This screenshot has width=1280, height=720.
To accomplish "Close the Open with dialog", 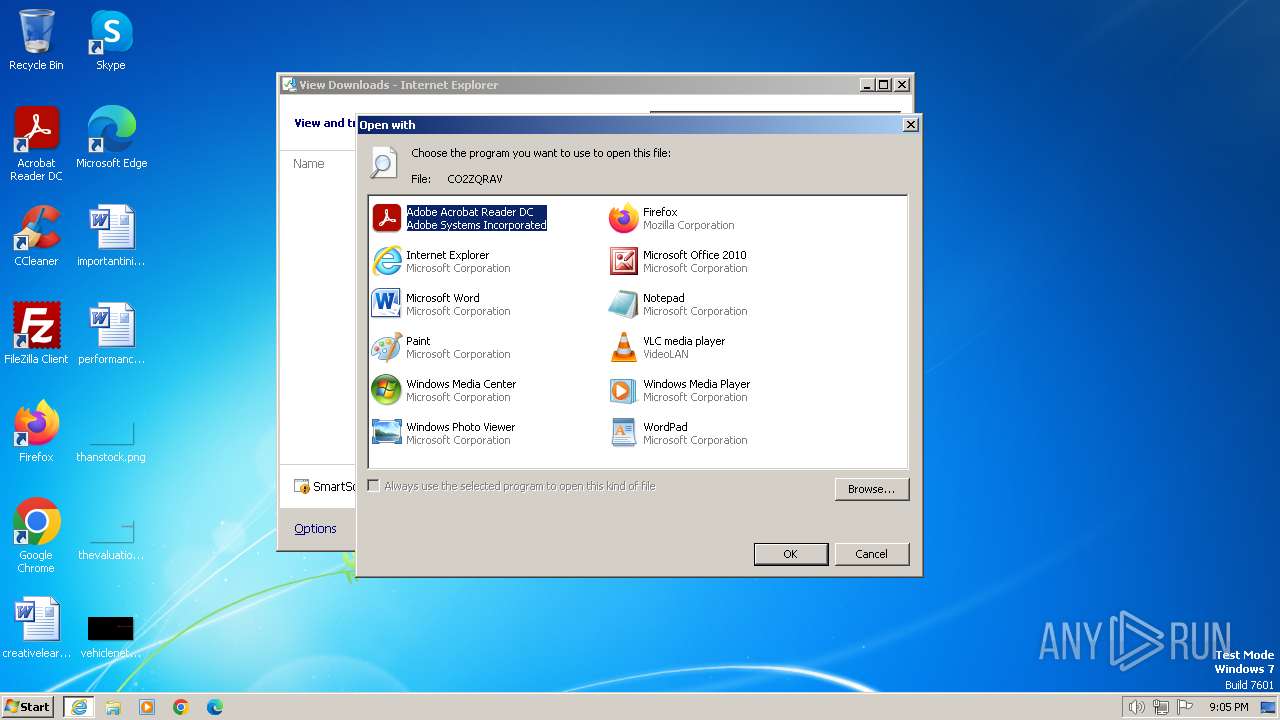I will tap(910, 125).
